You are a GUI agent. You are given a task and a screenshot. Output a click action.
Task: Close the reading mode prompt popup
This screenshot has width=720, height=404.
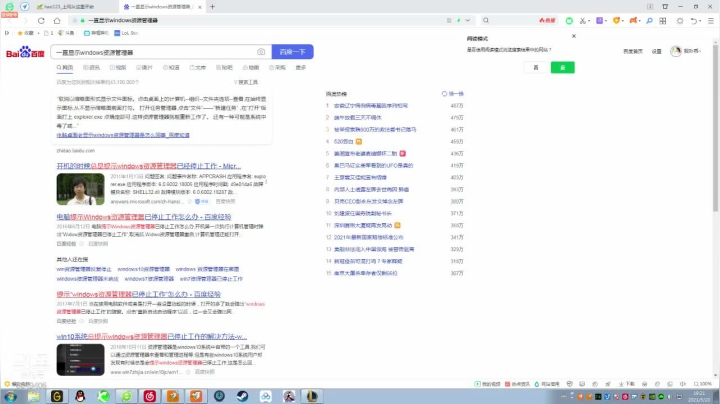tap(574, 36)
